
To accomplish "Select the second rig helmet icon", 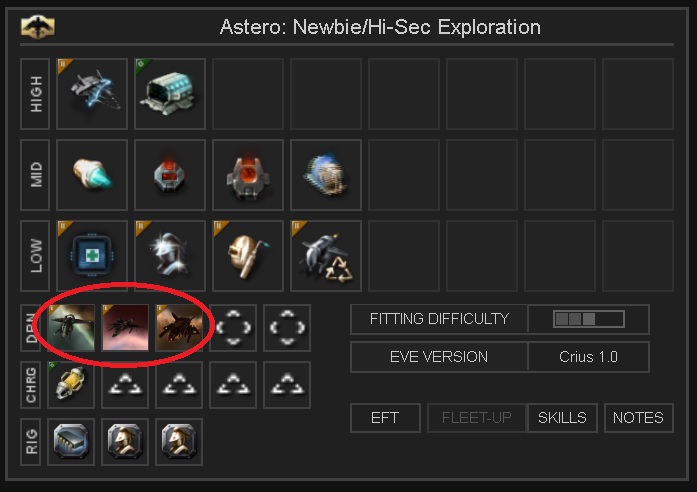I will click(125, 441).
